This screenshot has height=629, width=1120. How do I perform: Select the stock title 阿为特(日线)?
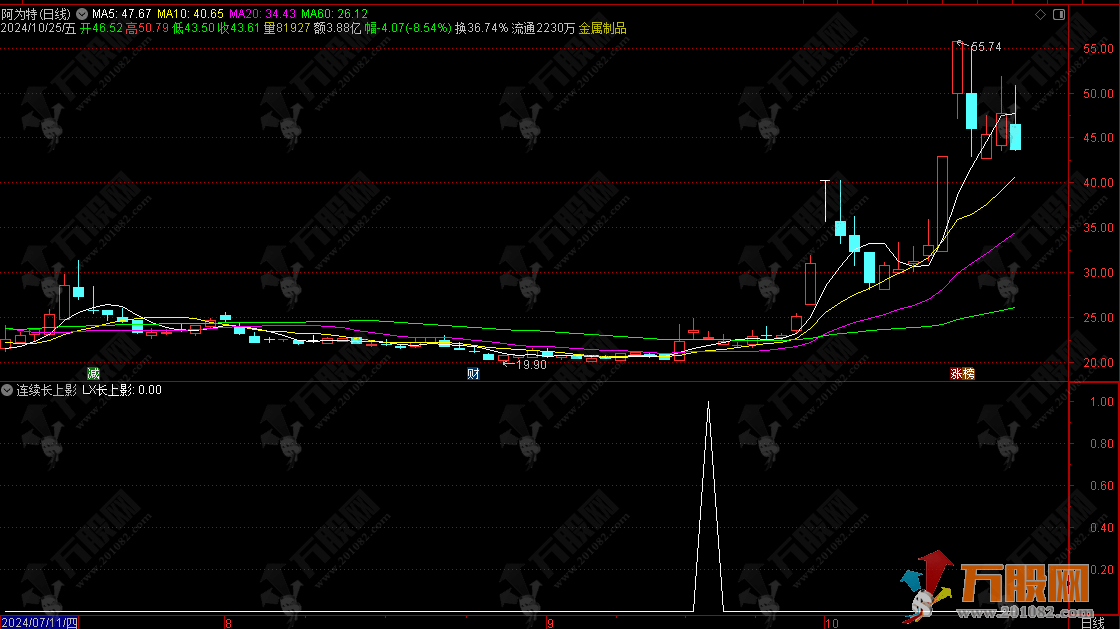click(x=36, y=14)
